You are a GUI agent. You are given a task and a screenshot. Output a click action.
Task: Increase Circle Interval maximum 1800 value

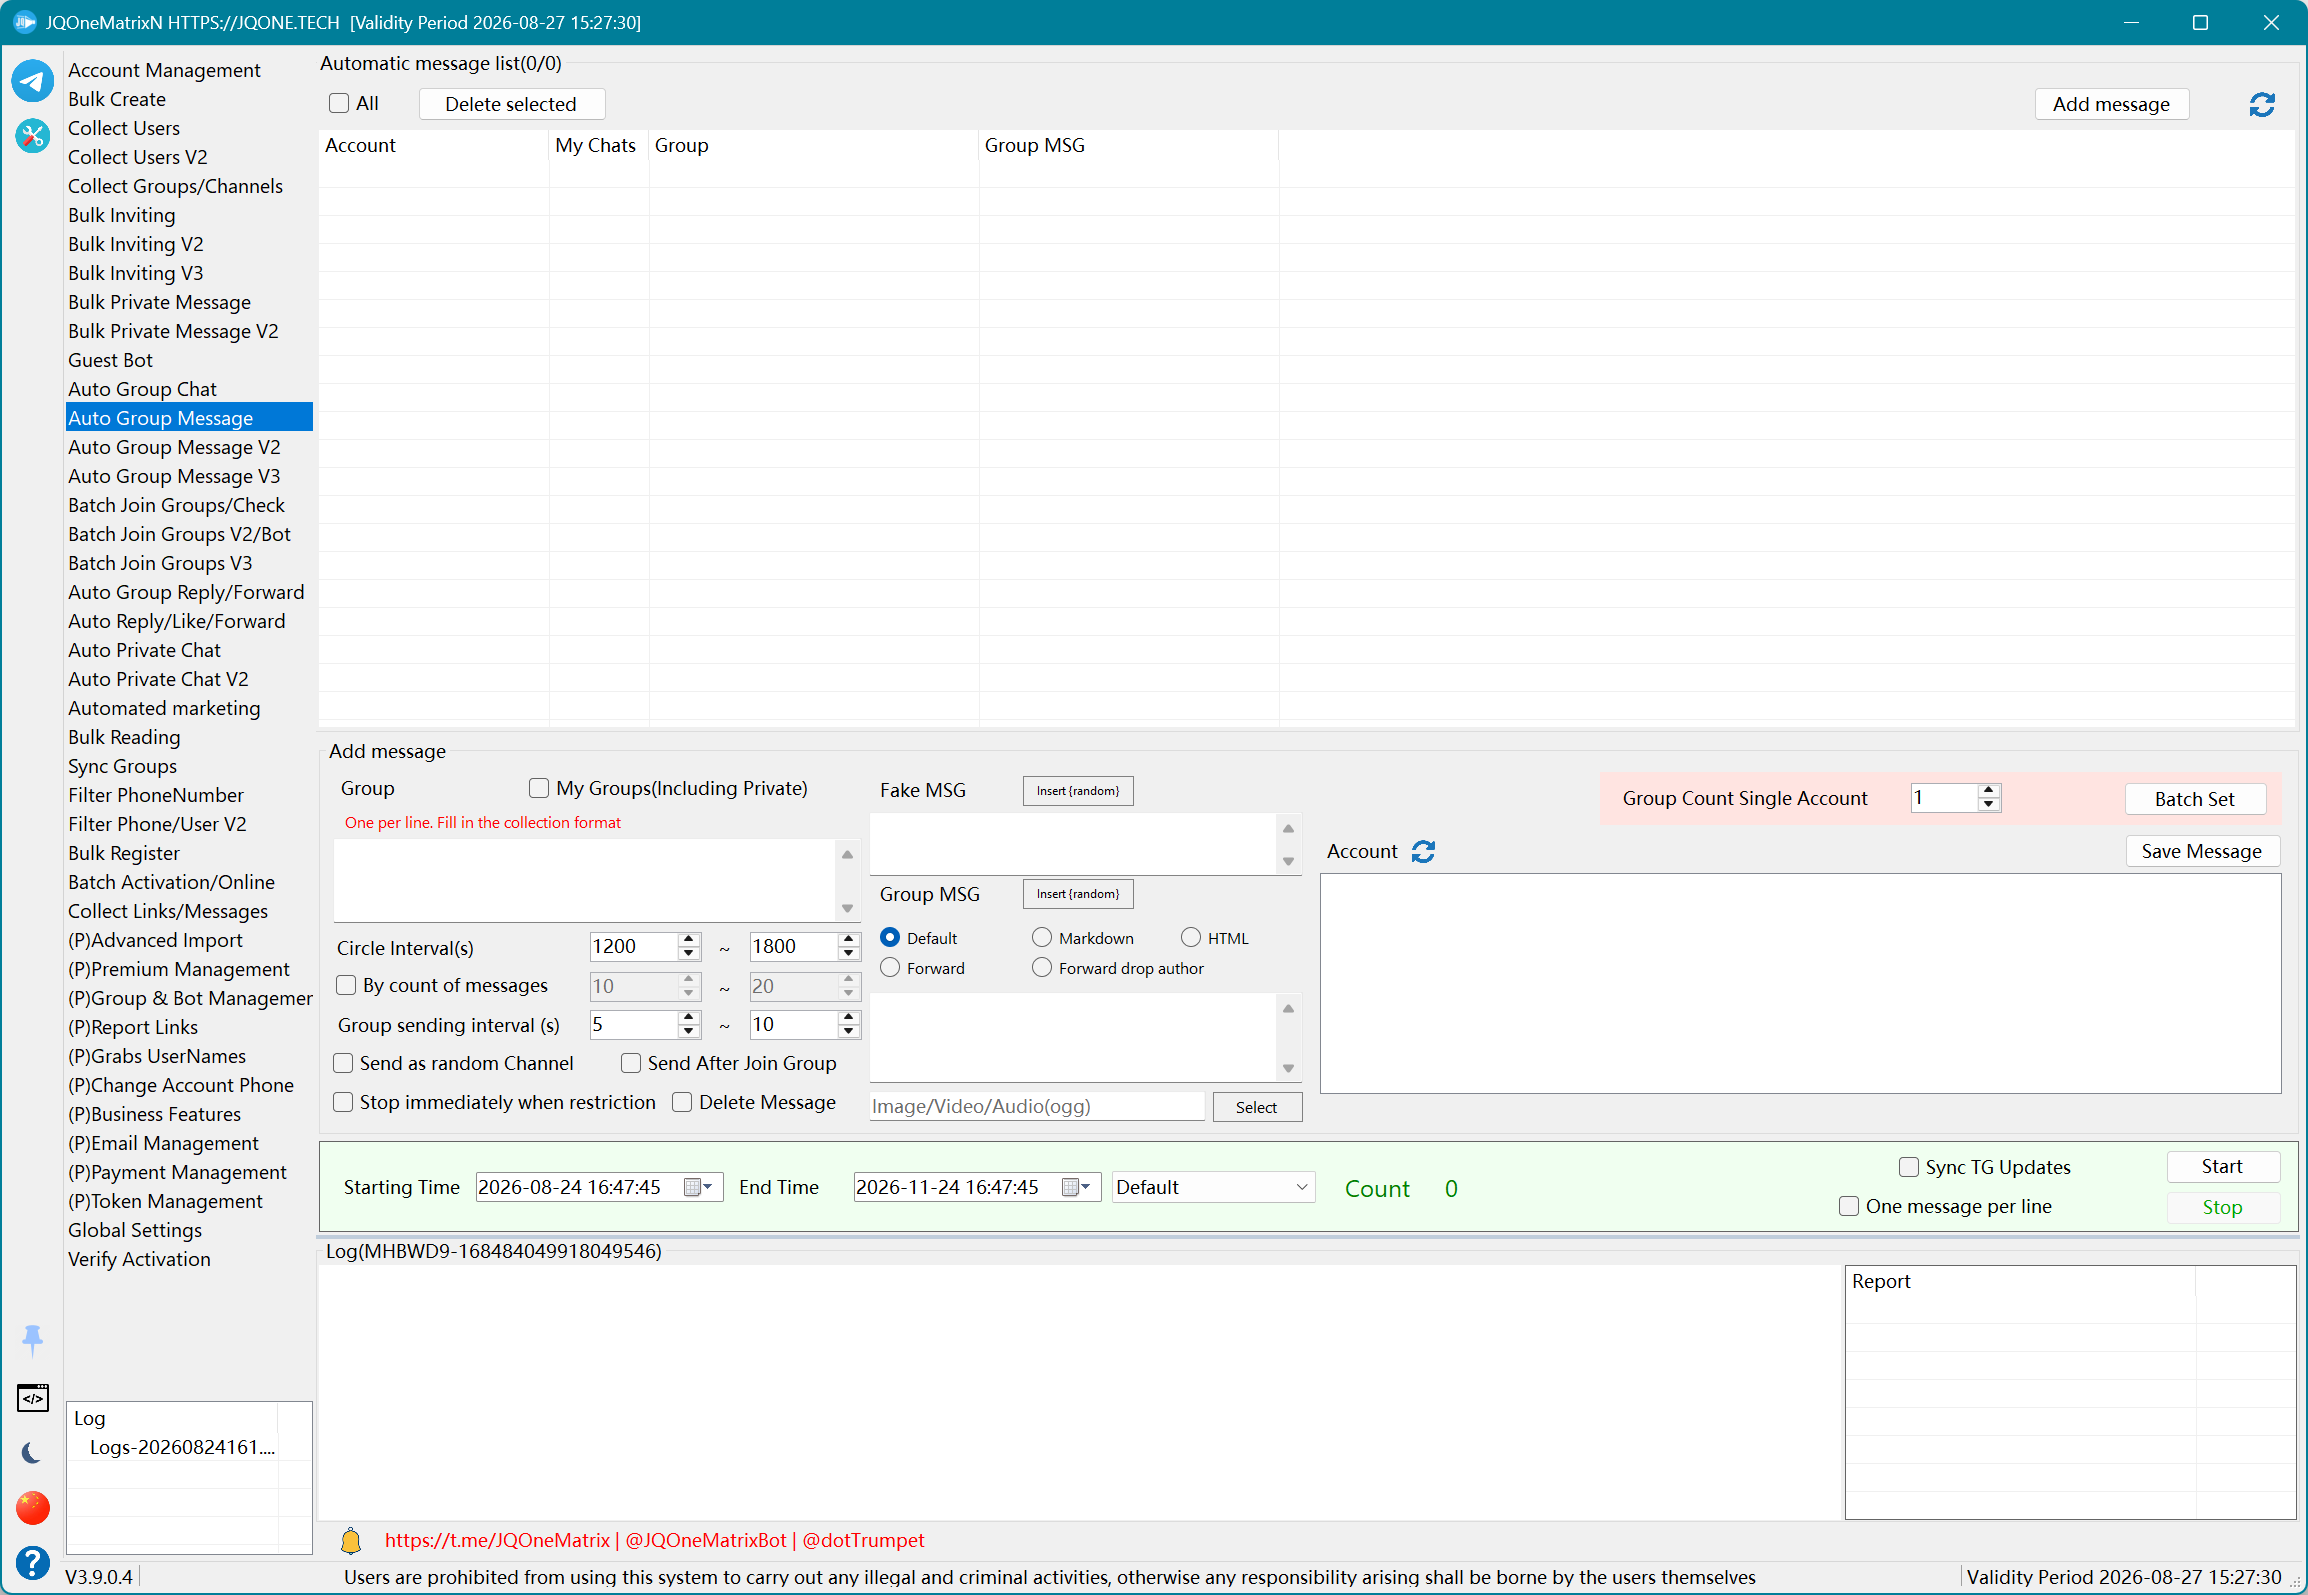pos(848,940)
